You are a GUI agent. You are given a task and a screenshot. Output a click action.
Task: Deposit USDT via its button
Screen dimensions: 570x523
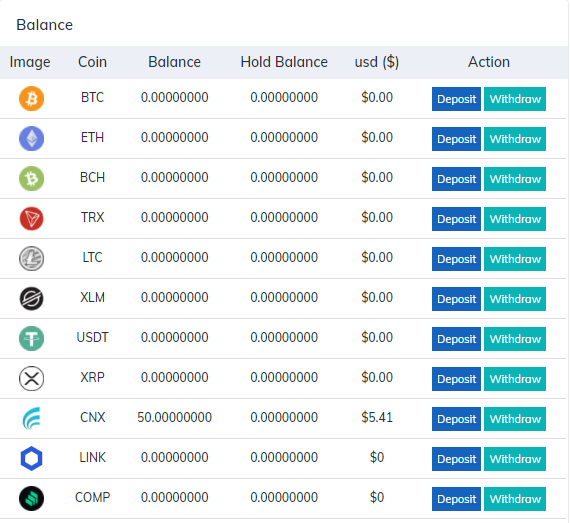click(456, 339)
